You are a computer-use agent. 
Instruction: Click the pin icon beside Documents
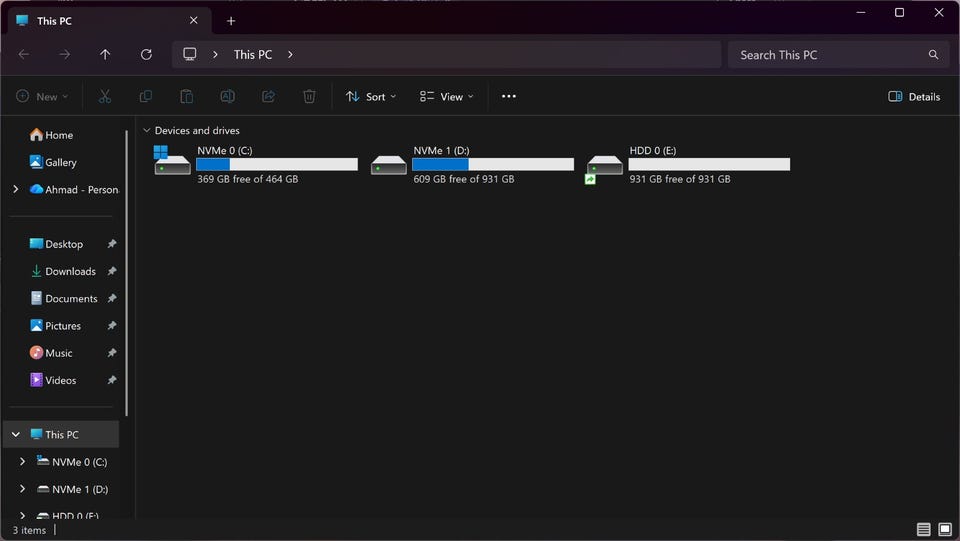(x=111, y=299)
